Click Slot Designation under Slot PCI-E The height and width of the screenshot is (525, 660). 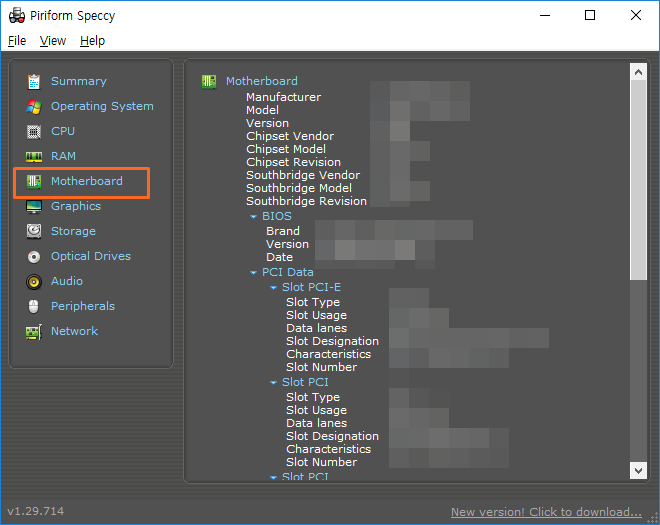[333, 341]
